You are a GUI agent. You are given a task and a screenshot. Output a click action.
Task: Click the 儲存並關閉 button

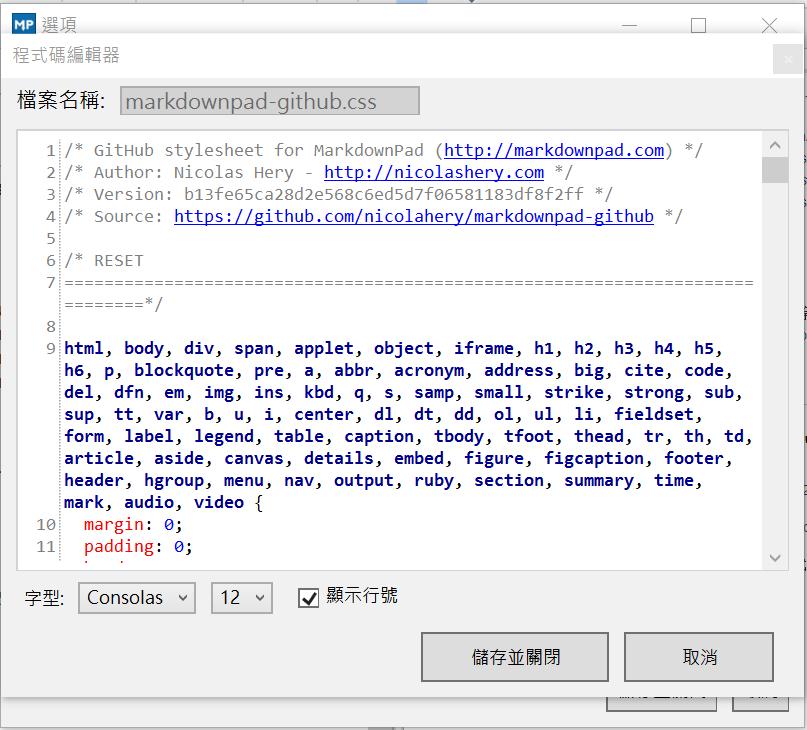click(x=515, y=657)
